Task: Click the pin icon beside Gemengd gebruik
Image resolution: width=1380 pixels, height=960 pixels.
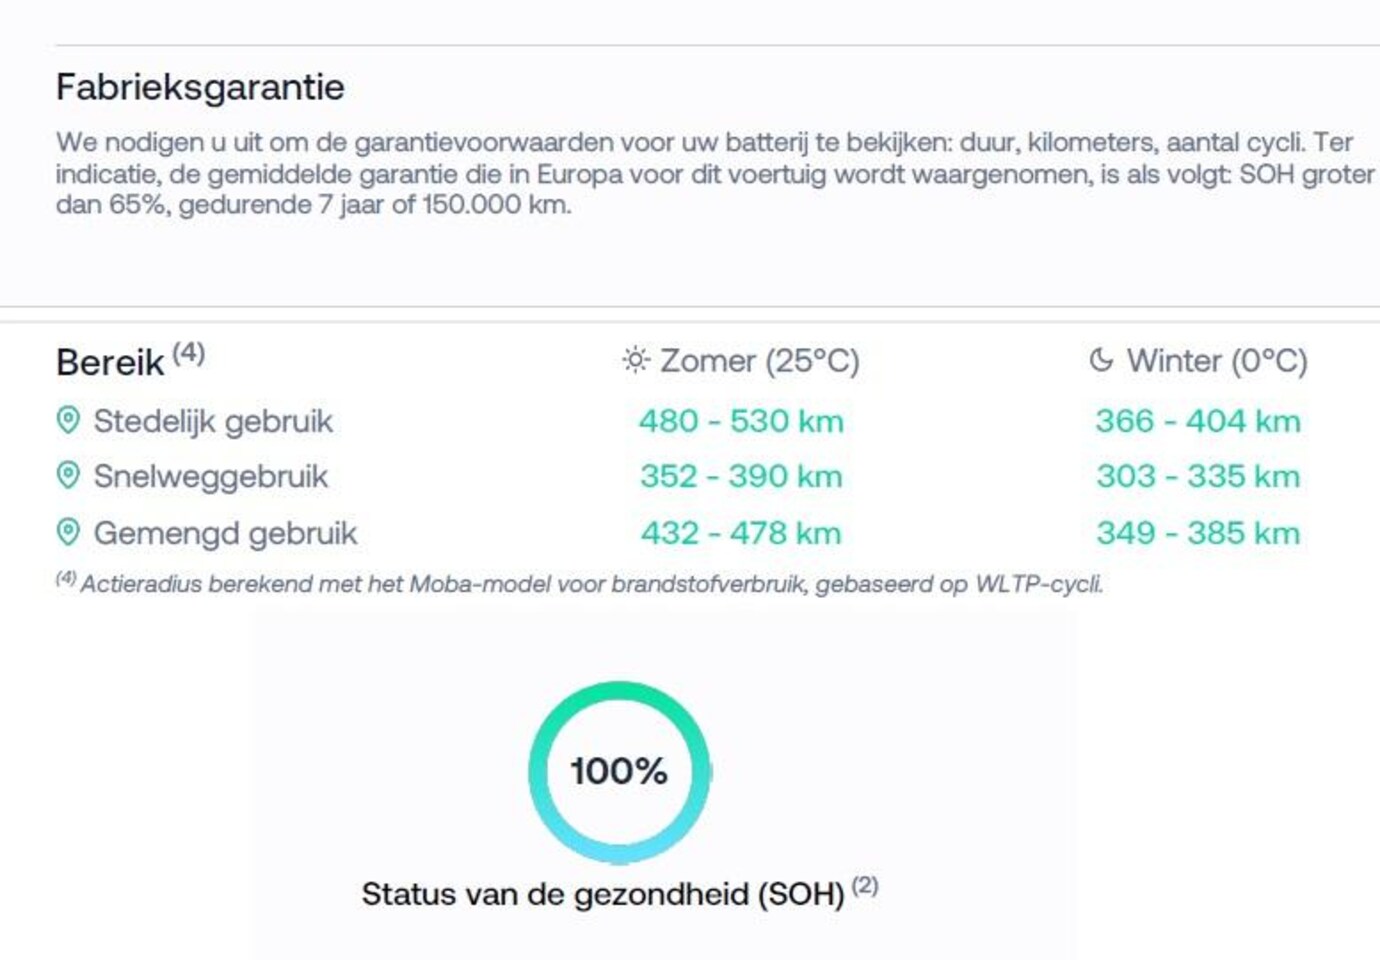Action: 68,532
